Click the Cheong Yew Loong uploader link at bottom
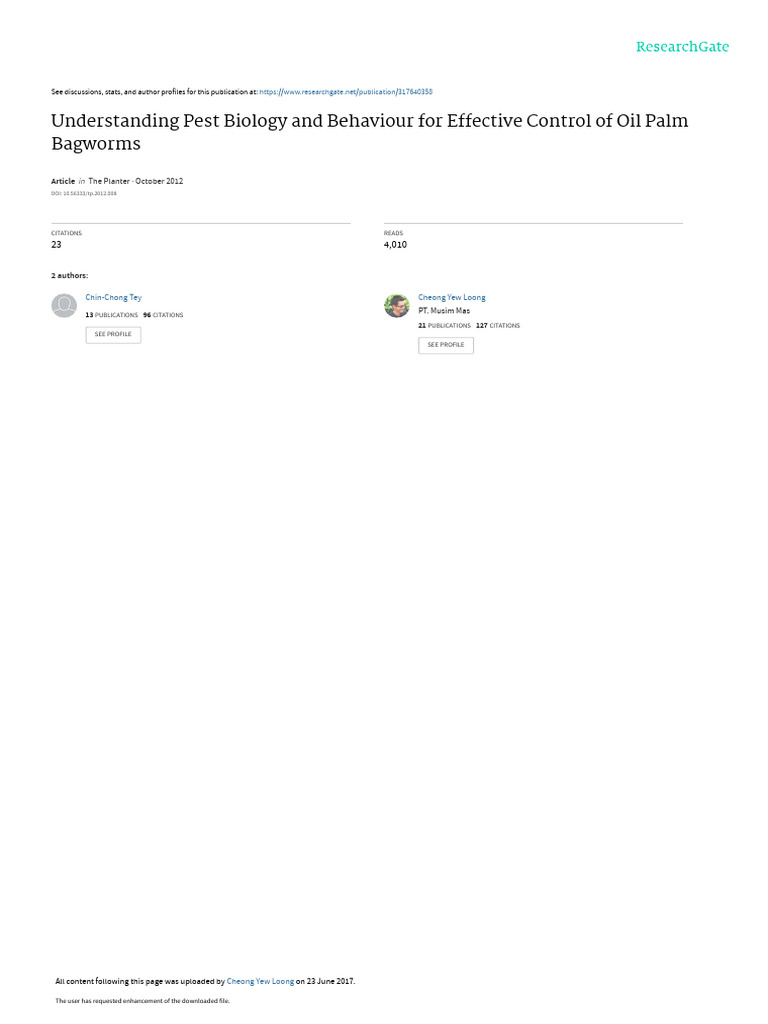The image size is (768, 1024). click(260, 981)
